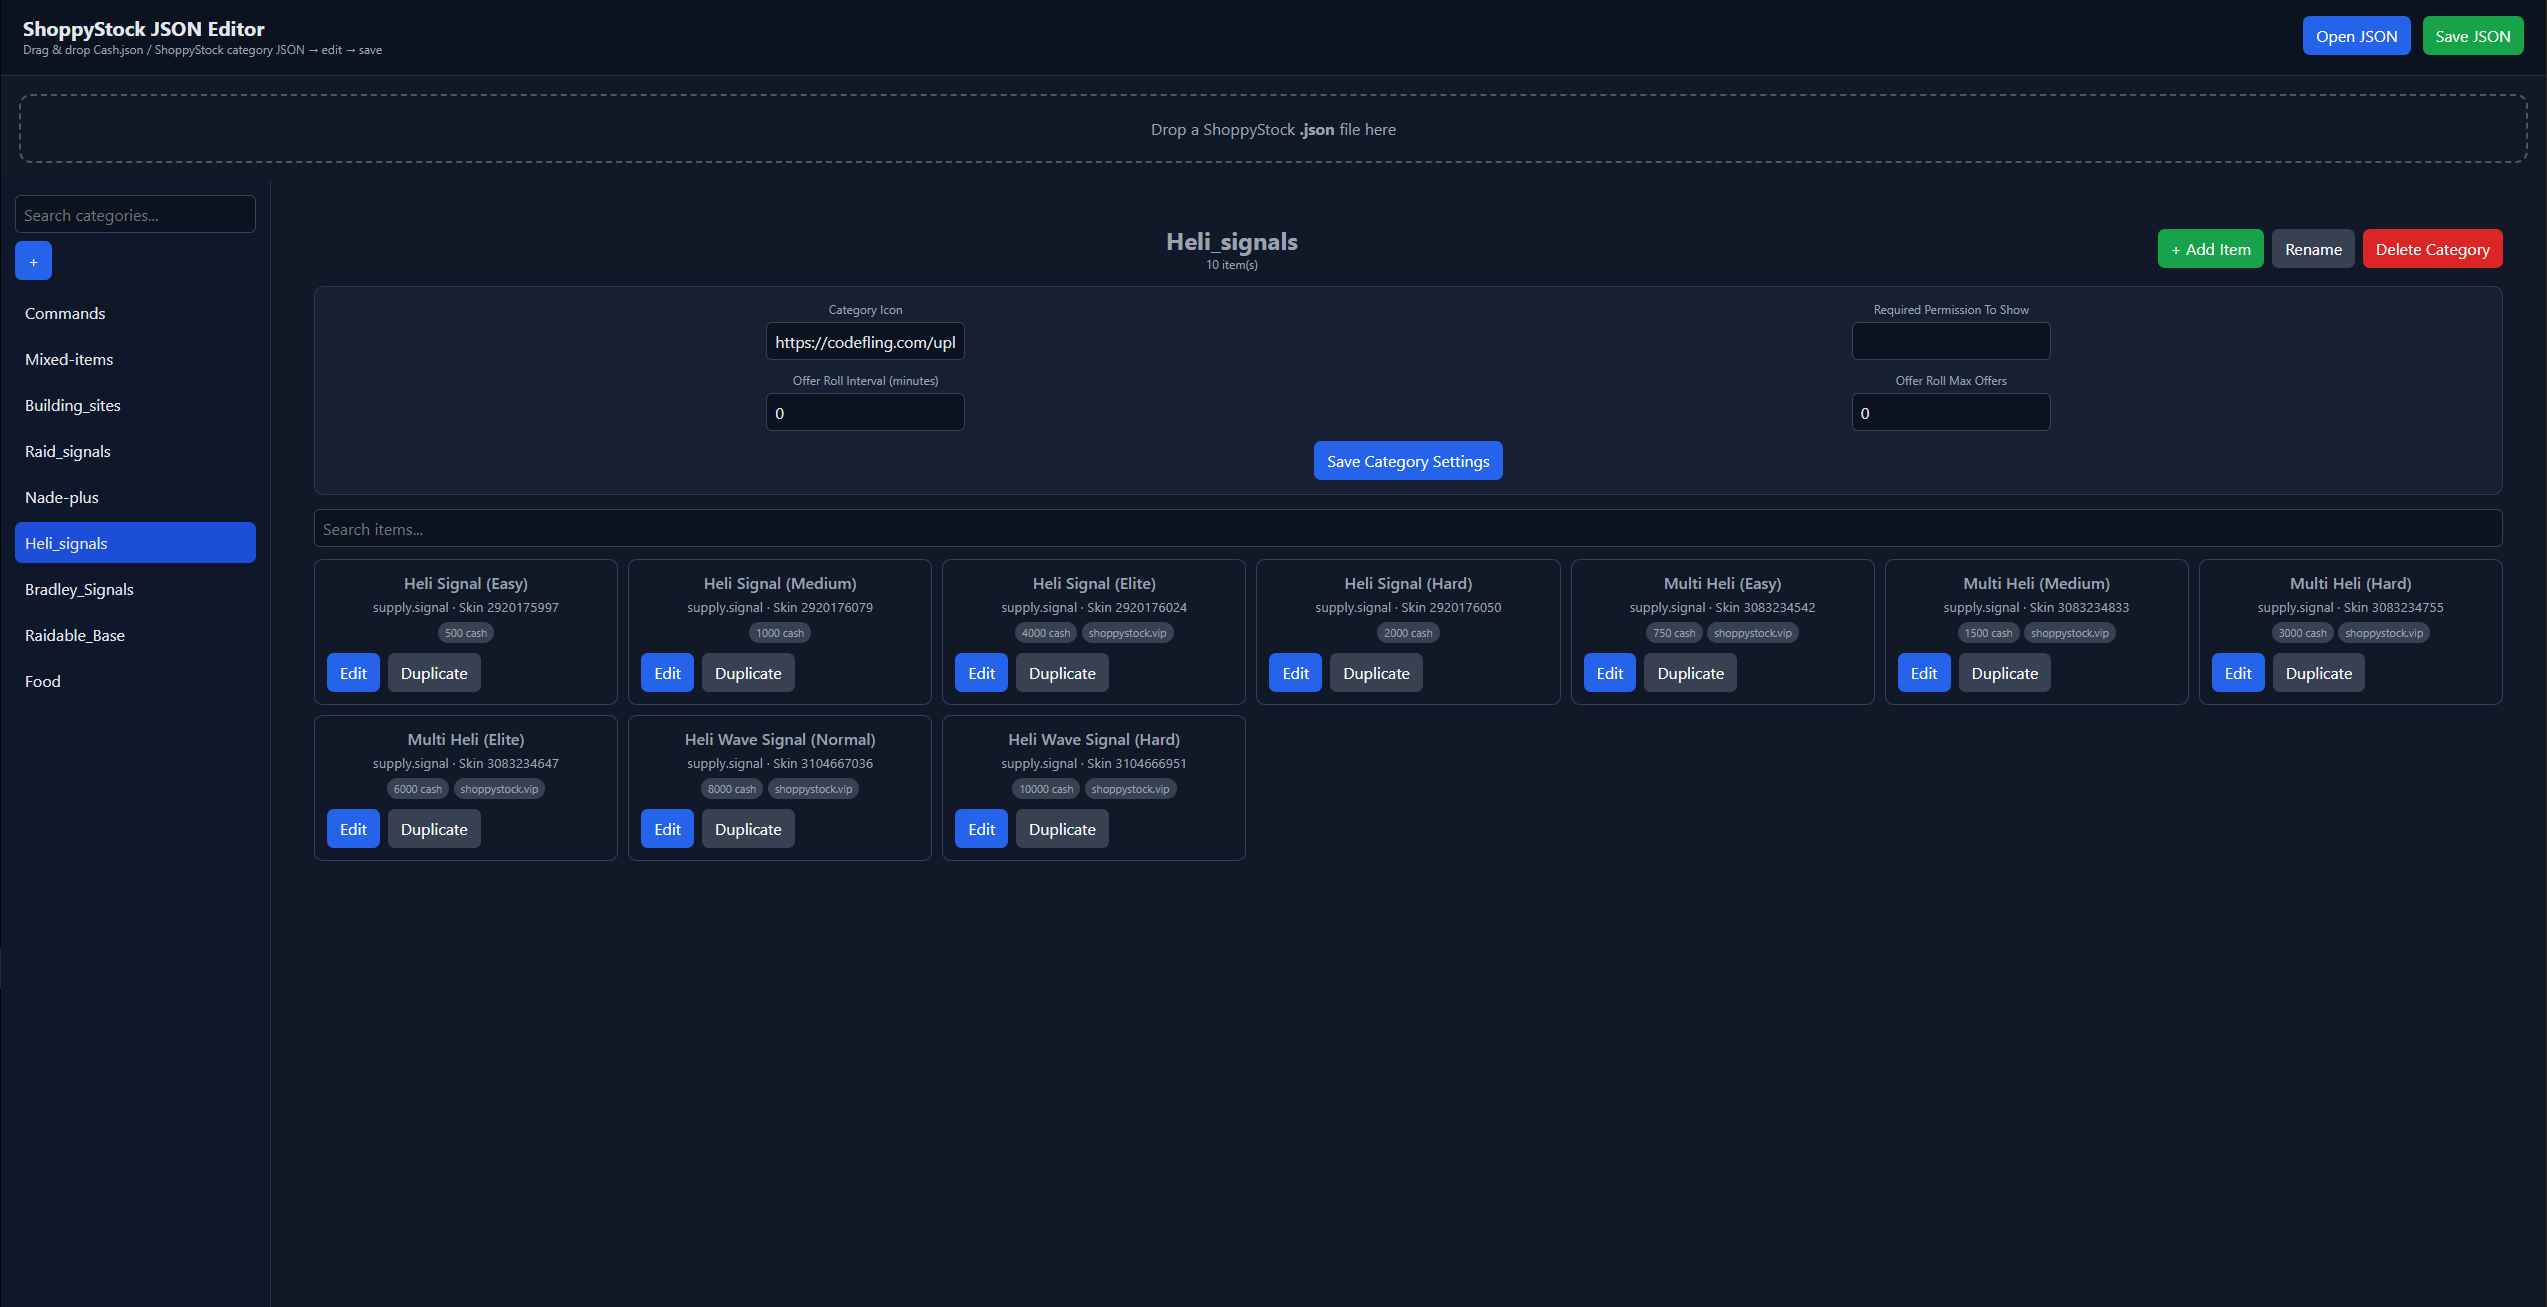This screenshot has height=1307, width=2547.
Task: Duplicate Heli Signal (Hard) item
Action: click(x=1376, y=673)
